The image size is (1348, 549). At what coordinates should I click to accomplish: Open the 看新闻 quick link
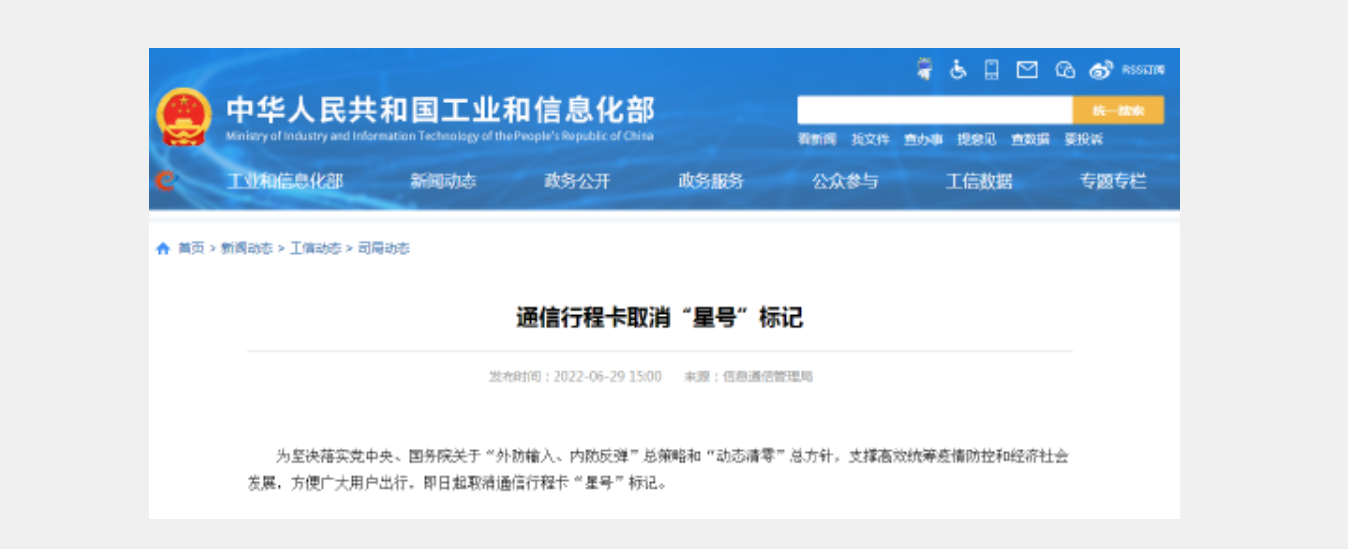pyautogui.click(x=816, y=140)
